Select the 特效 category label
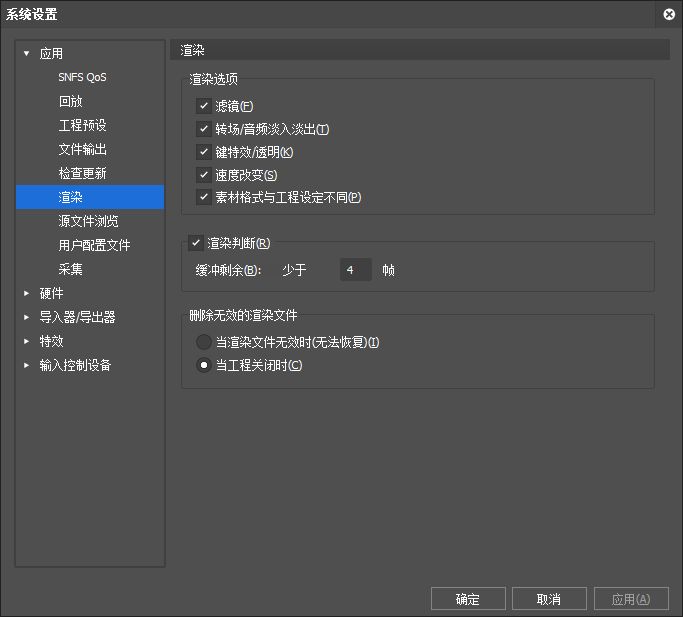Viewport: 683px width, 617px height. (51, 341)
